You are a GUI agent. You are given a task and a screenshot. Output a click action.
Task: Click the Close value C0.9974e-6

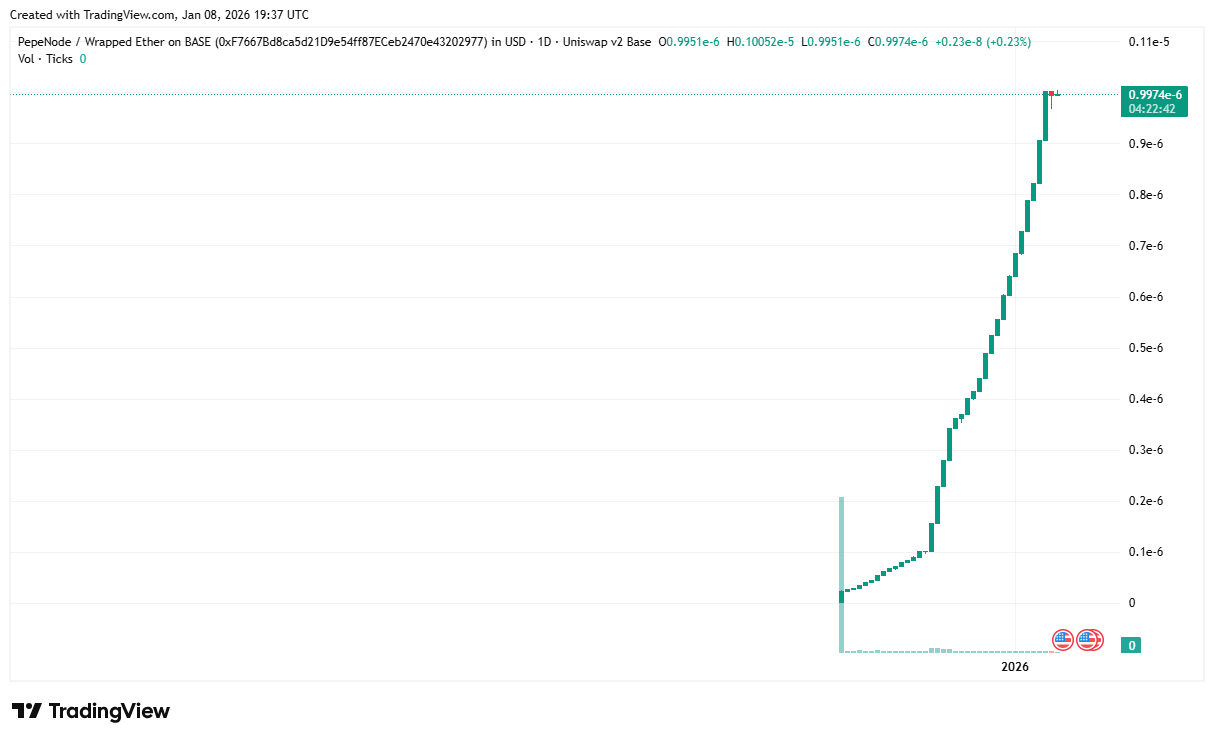click(897, 42)
